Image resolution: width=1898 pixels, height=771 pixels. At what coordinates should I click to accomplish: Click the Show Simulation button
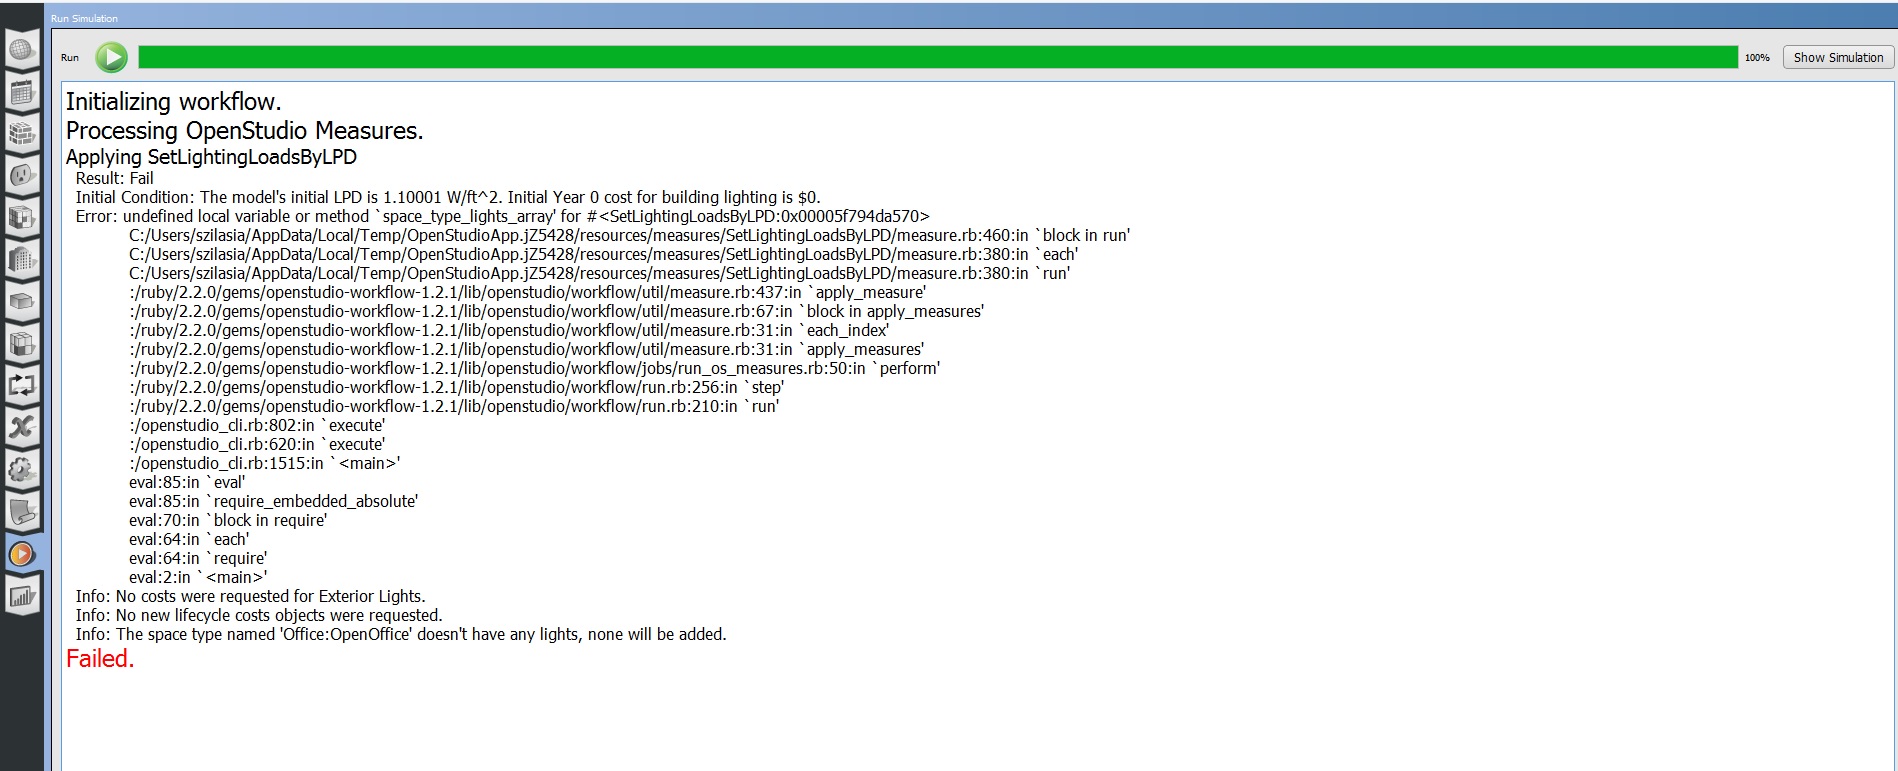[1838, 57]
